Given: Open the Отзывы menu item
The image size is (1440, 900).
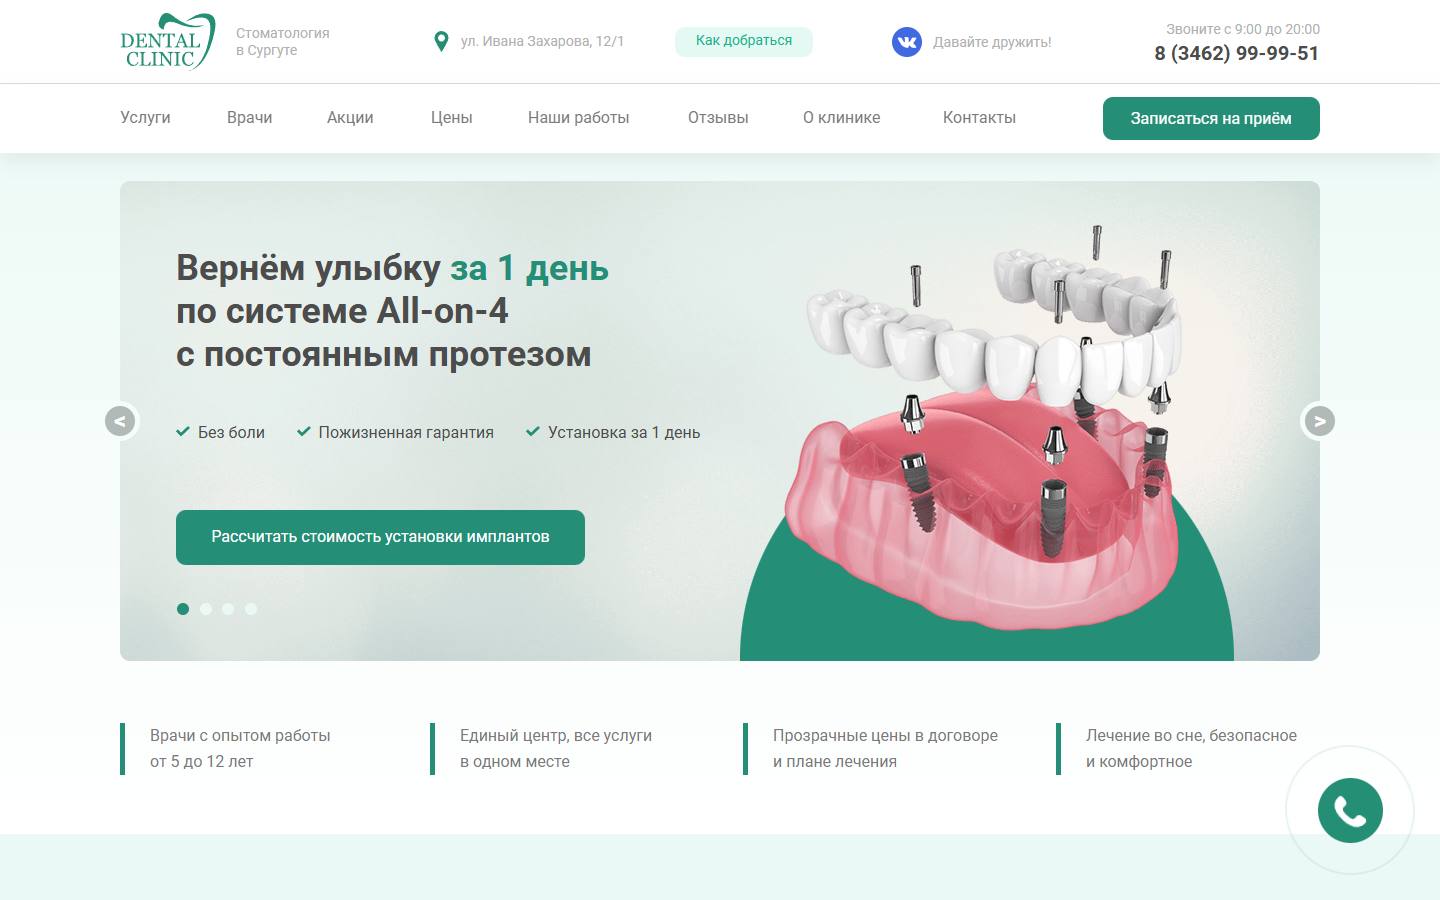Looking at the screenshot, I should (x=718, y=118).
